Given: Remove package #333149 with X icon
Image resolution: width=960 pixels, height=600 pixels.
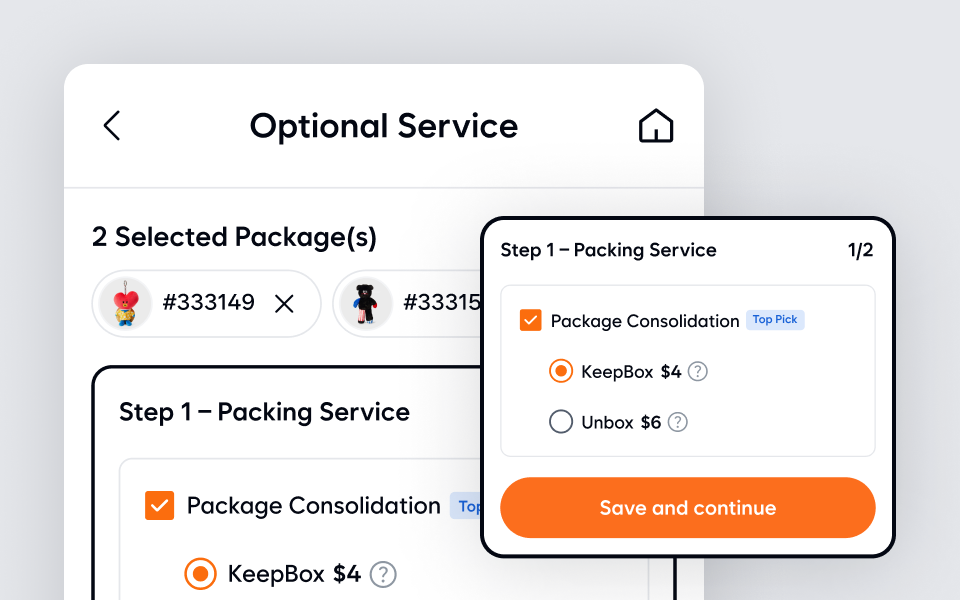Looking at the screenshot, I should [x=284, y=303].
